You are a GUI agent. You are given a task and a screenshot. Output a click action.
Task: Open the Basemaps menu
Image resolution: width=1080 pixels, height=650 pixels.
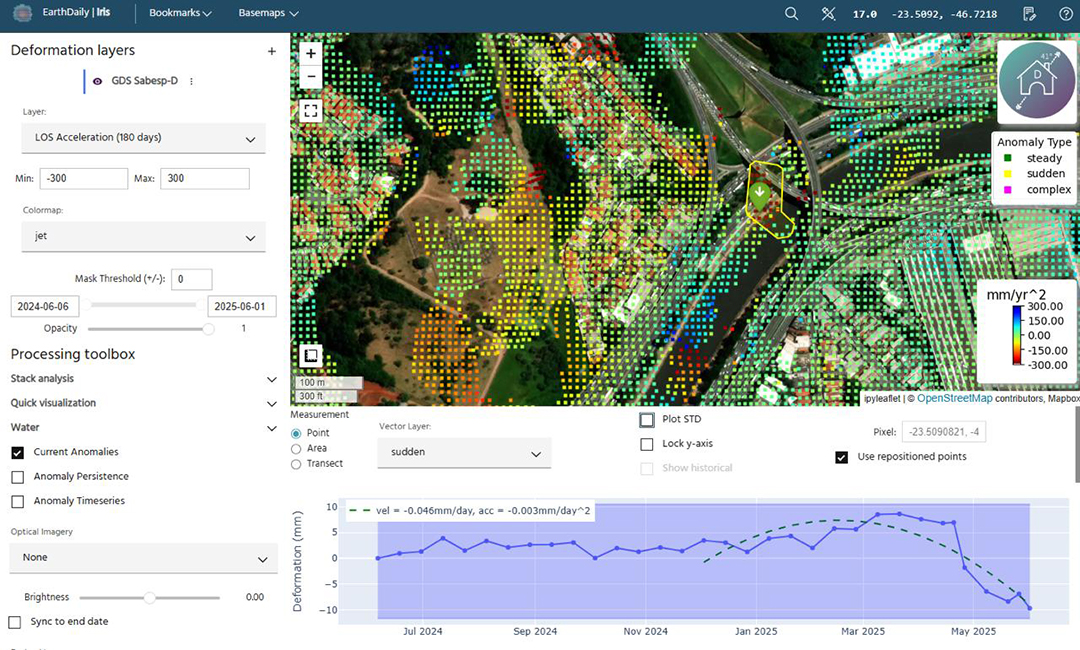pos(268,14)
